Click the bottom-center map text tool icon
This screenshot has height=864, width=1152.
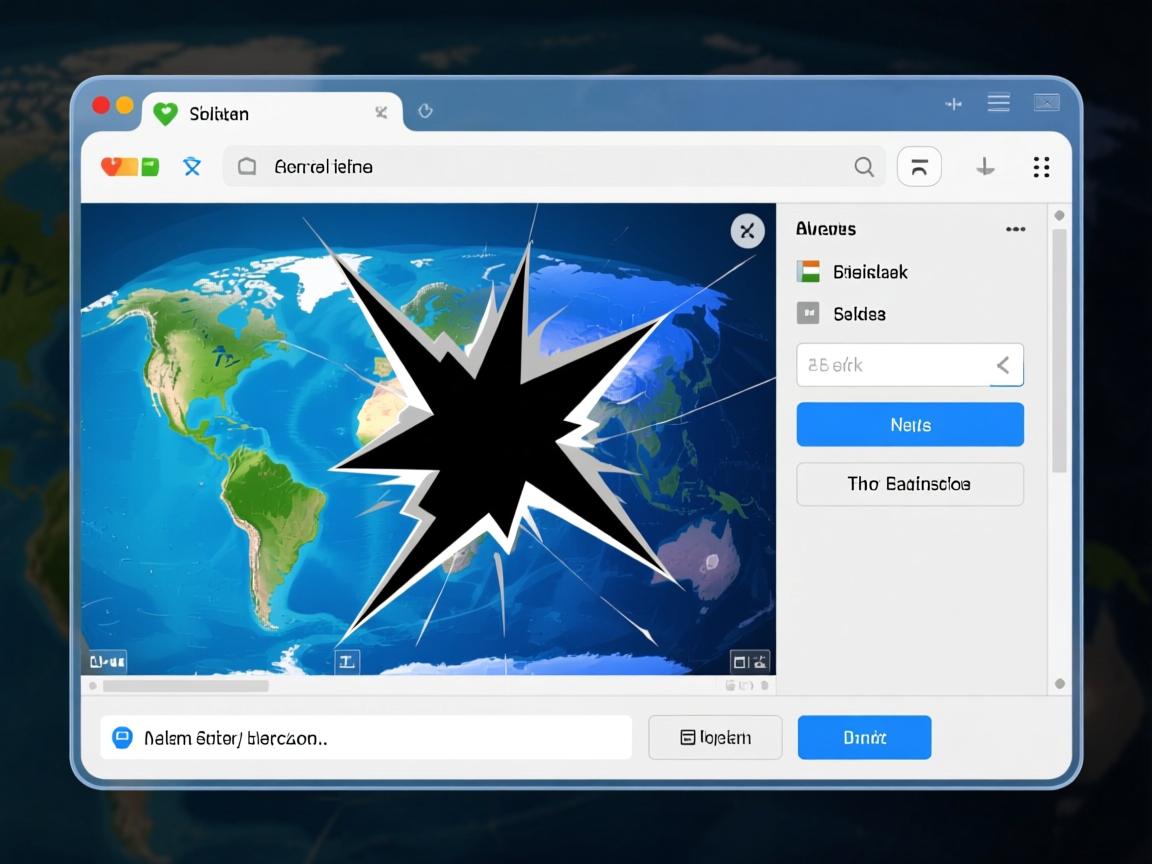[x=347, y=661]
